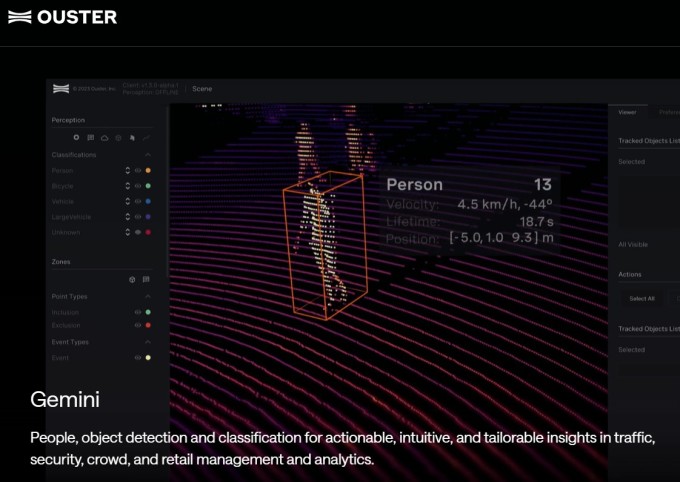Click the blue Vehicle color swatch
This screenshot has width=680, height=482.
pyautogui.click(x=148, y=201)
